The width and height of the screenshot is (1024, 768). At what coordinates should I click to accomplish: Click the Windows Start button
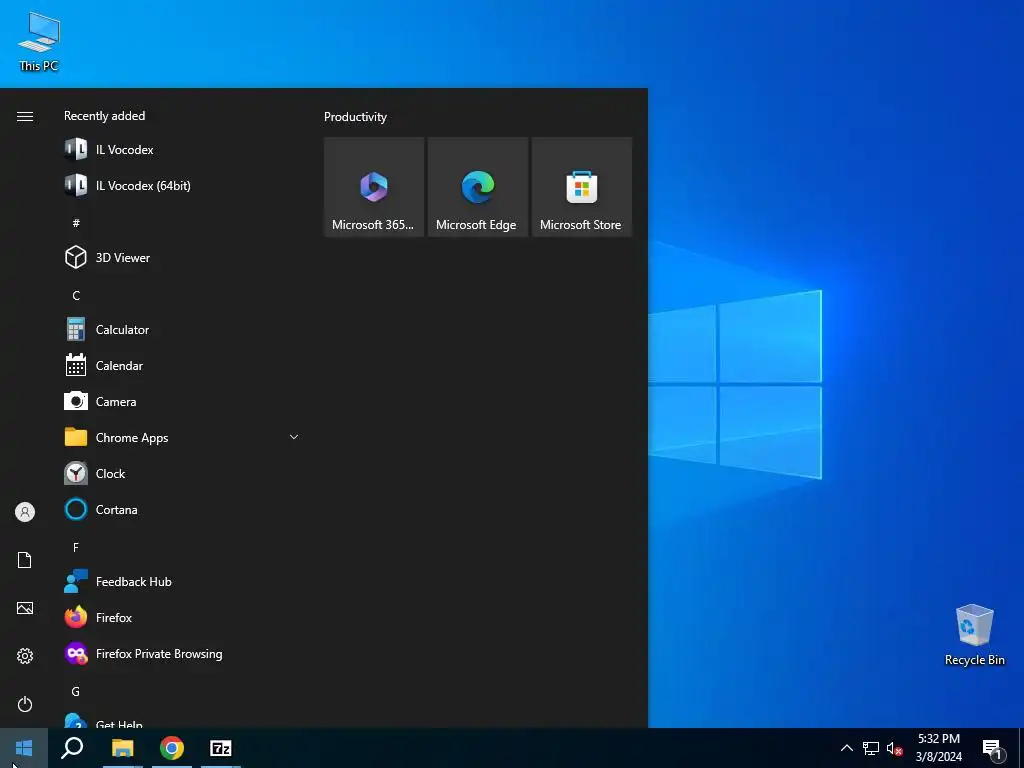tap(24, 748)
